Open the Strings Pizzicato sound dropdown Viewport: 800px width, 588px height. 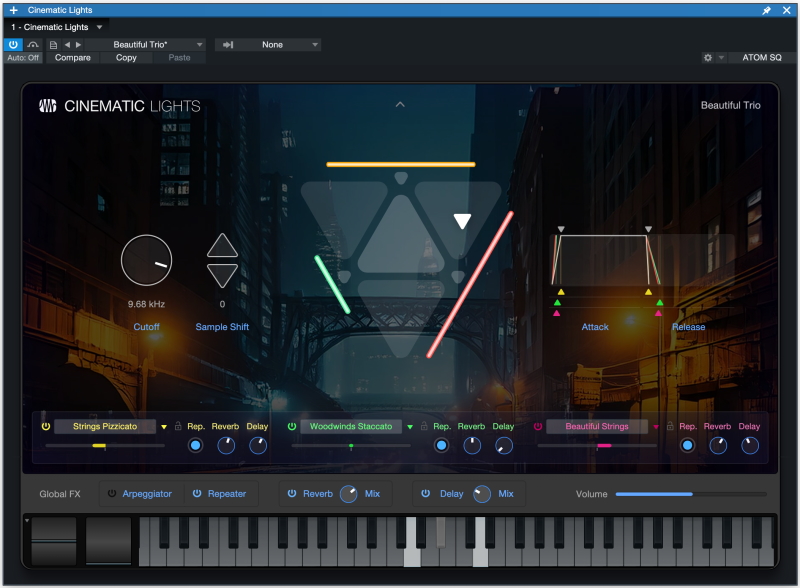164,427
